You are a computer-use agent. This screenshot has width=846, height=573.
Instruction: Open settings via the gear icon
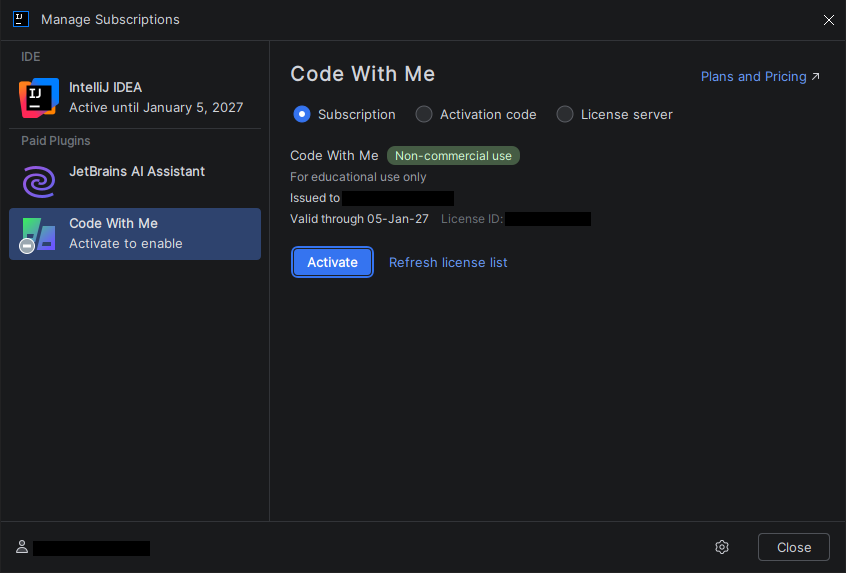point(722,547)
